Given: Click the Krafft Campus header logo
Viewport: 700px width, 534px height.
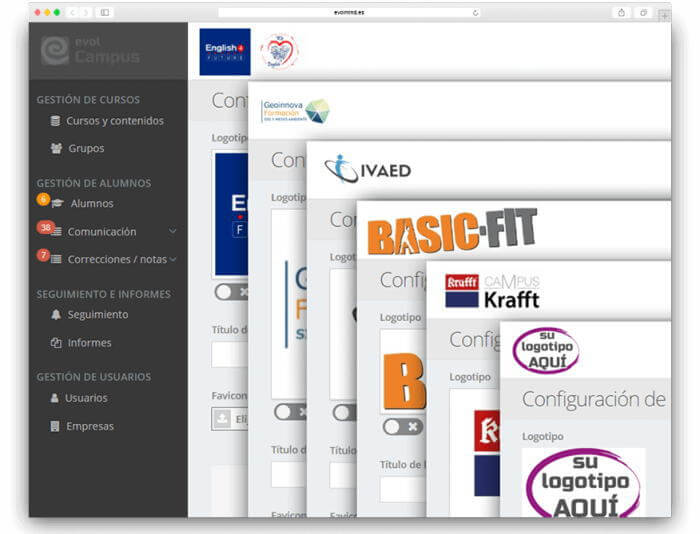Looking at the screenshot, I should click(x=492, y=290).
